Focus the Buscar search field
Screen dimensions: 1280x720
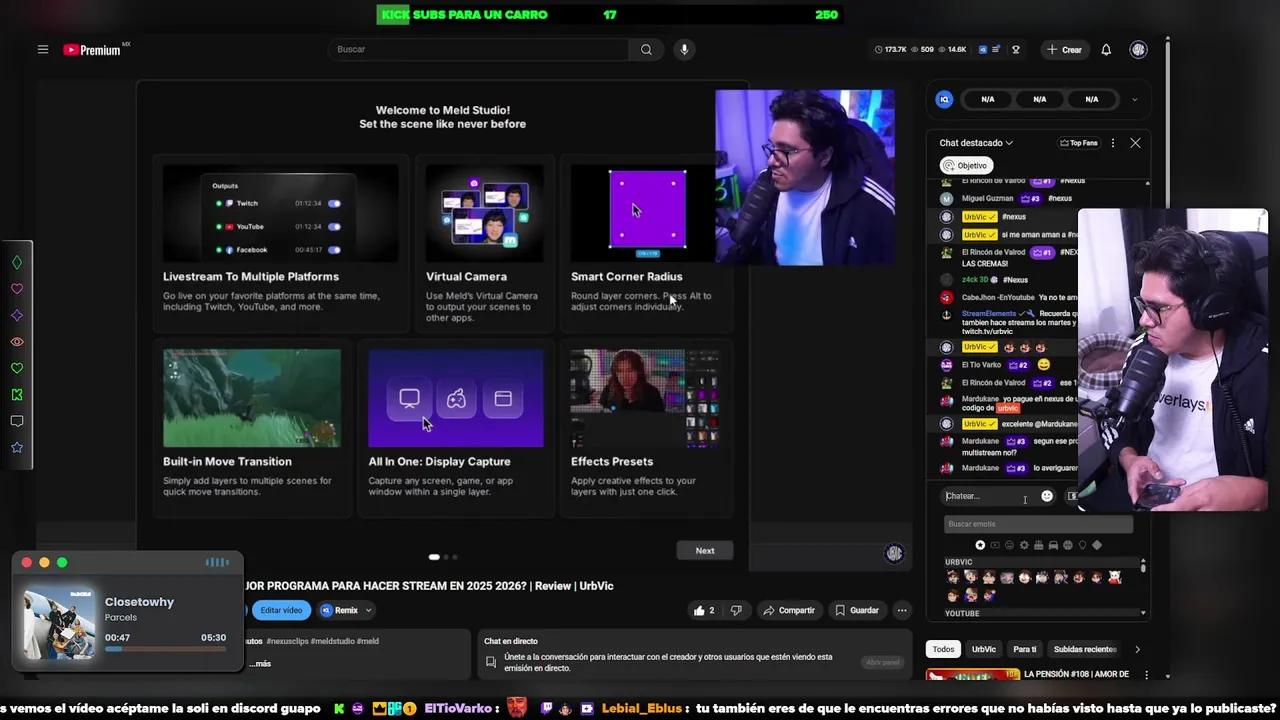479,49
